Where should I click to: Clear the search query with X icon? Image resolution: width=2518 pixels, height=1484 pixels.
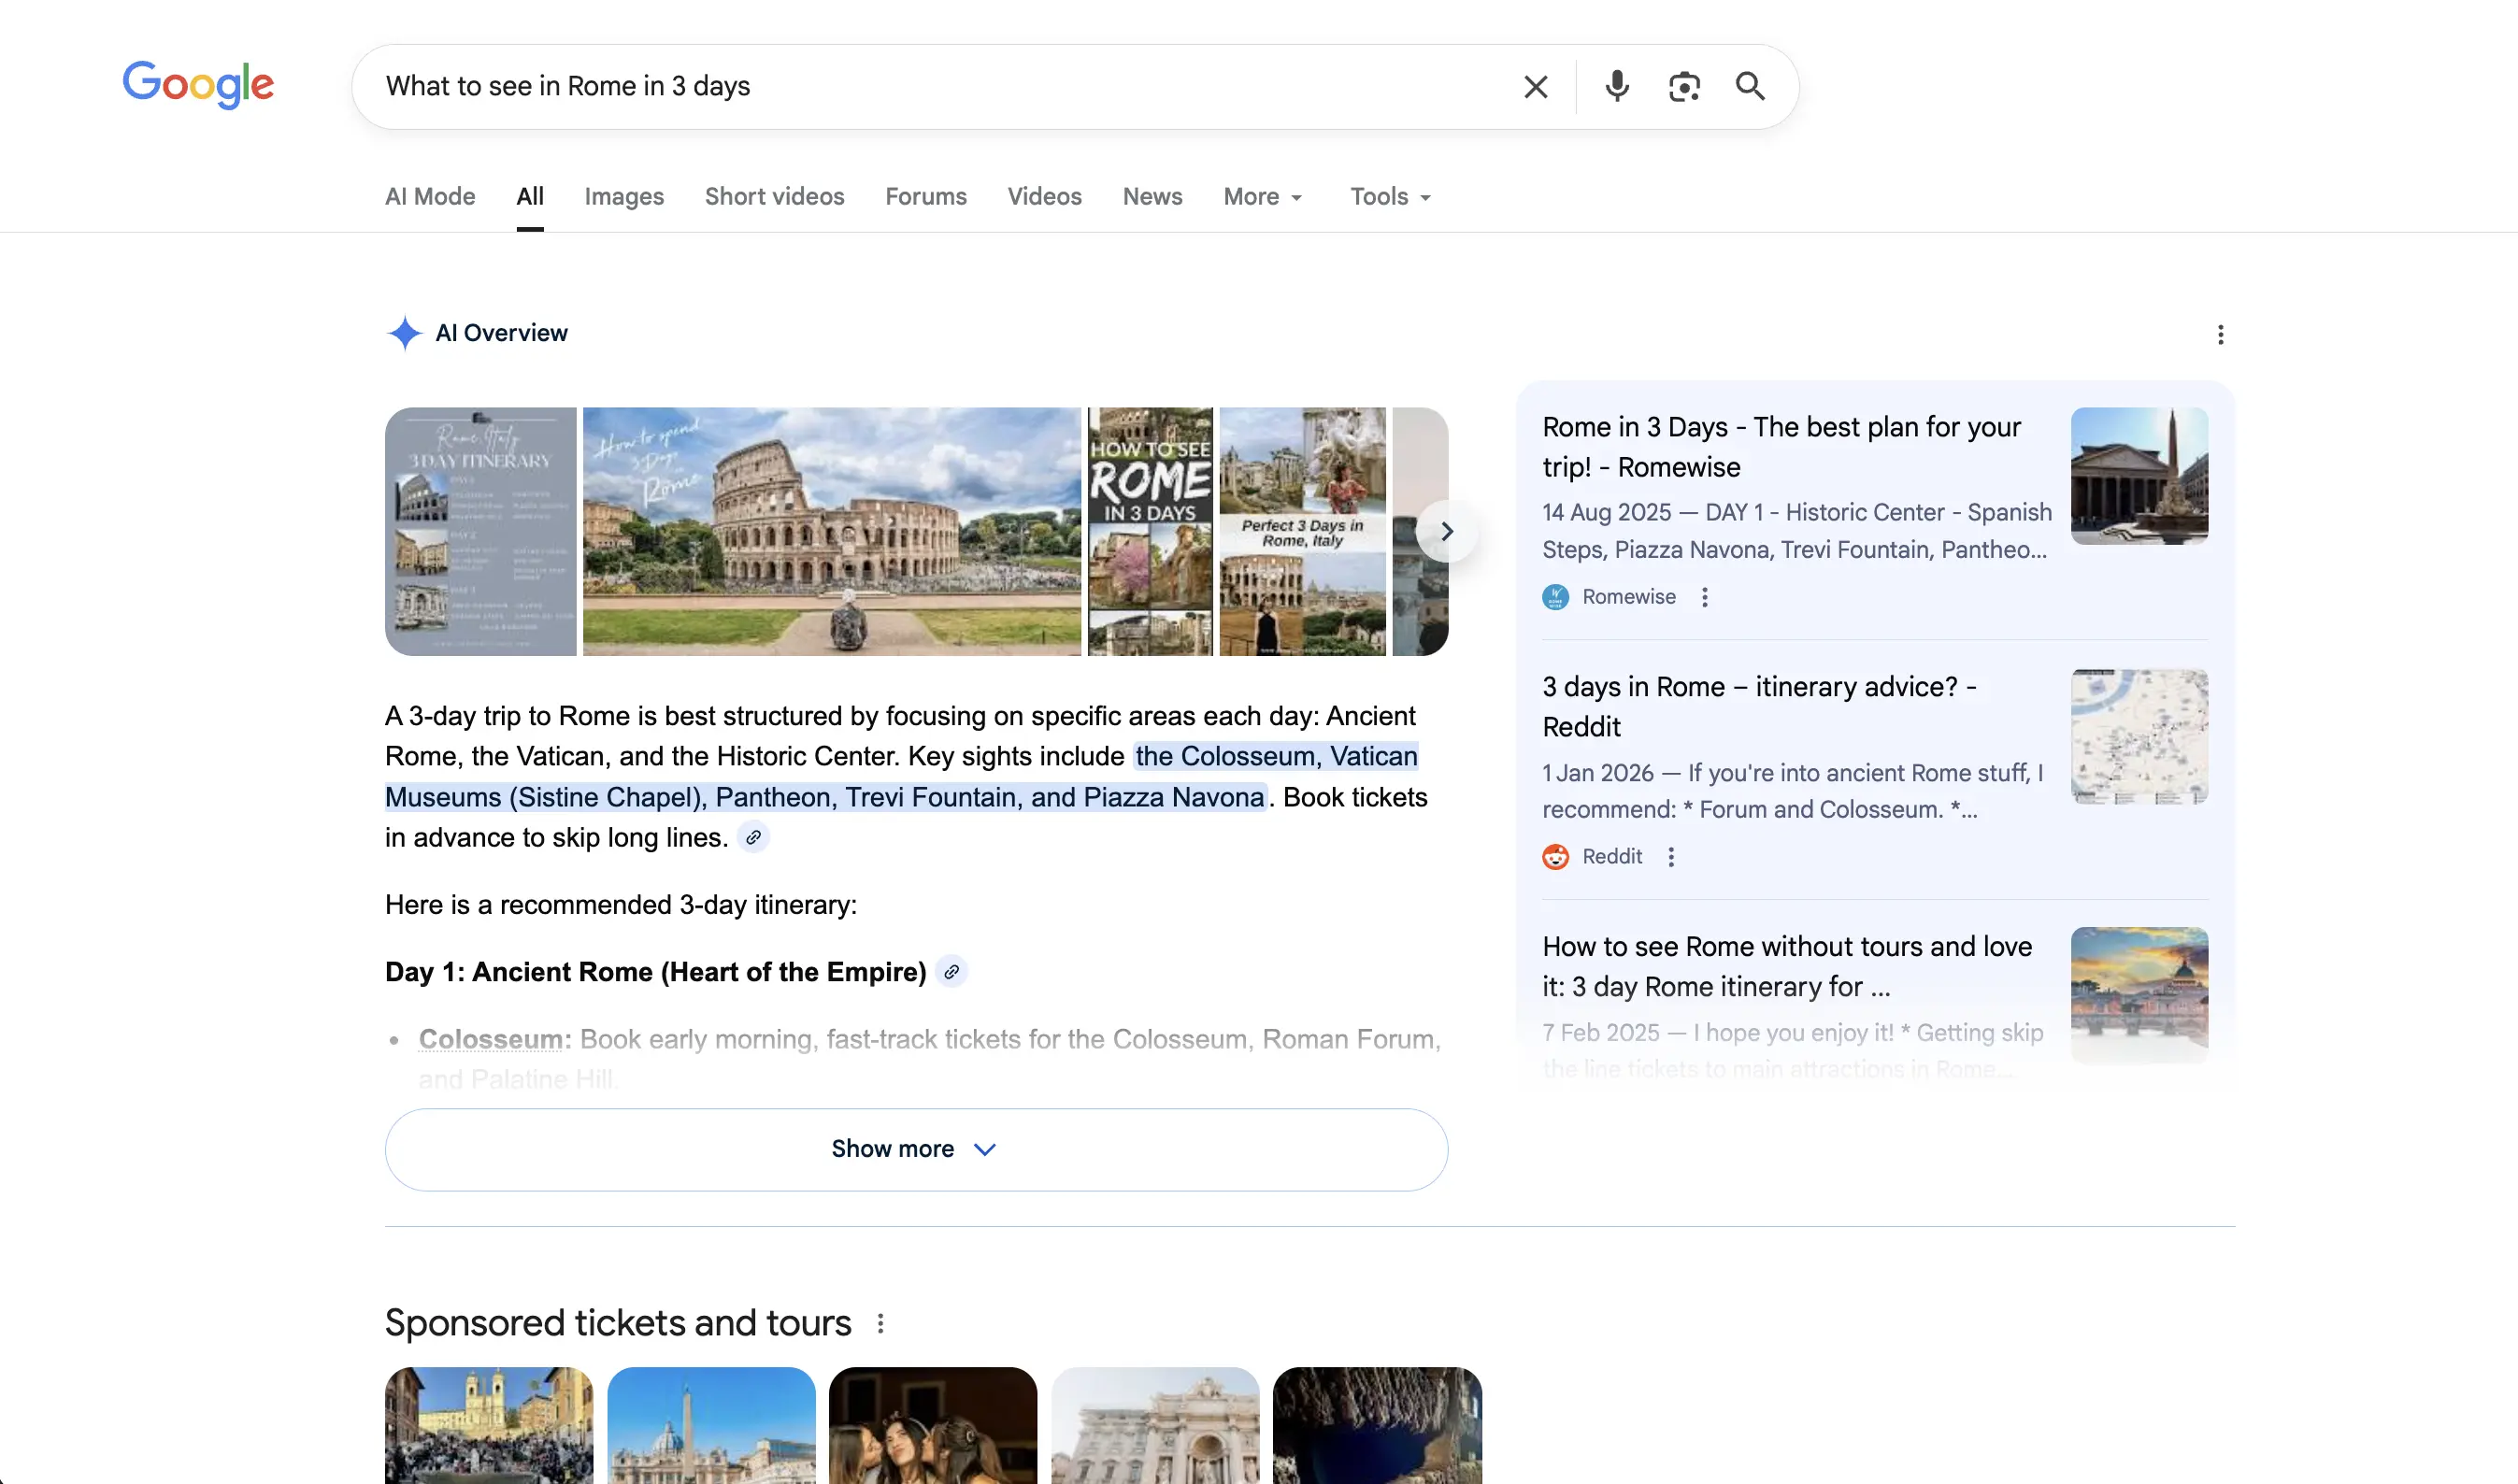click(1535, 87)
